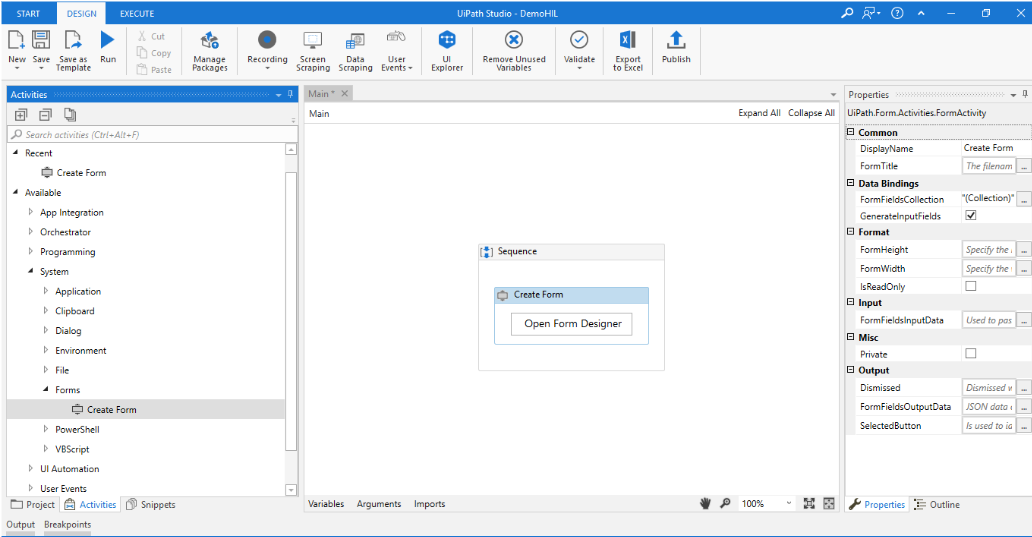
Task: Collapse the ribbon with the caret icon
Action: [x=921, y=13]
